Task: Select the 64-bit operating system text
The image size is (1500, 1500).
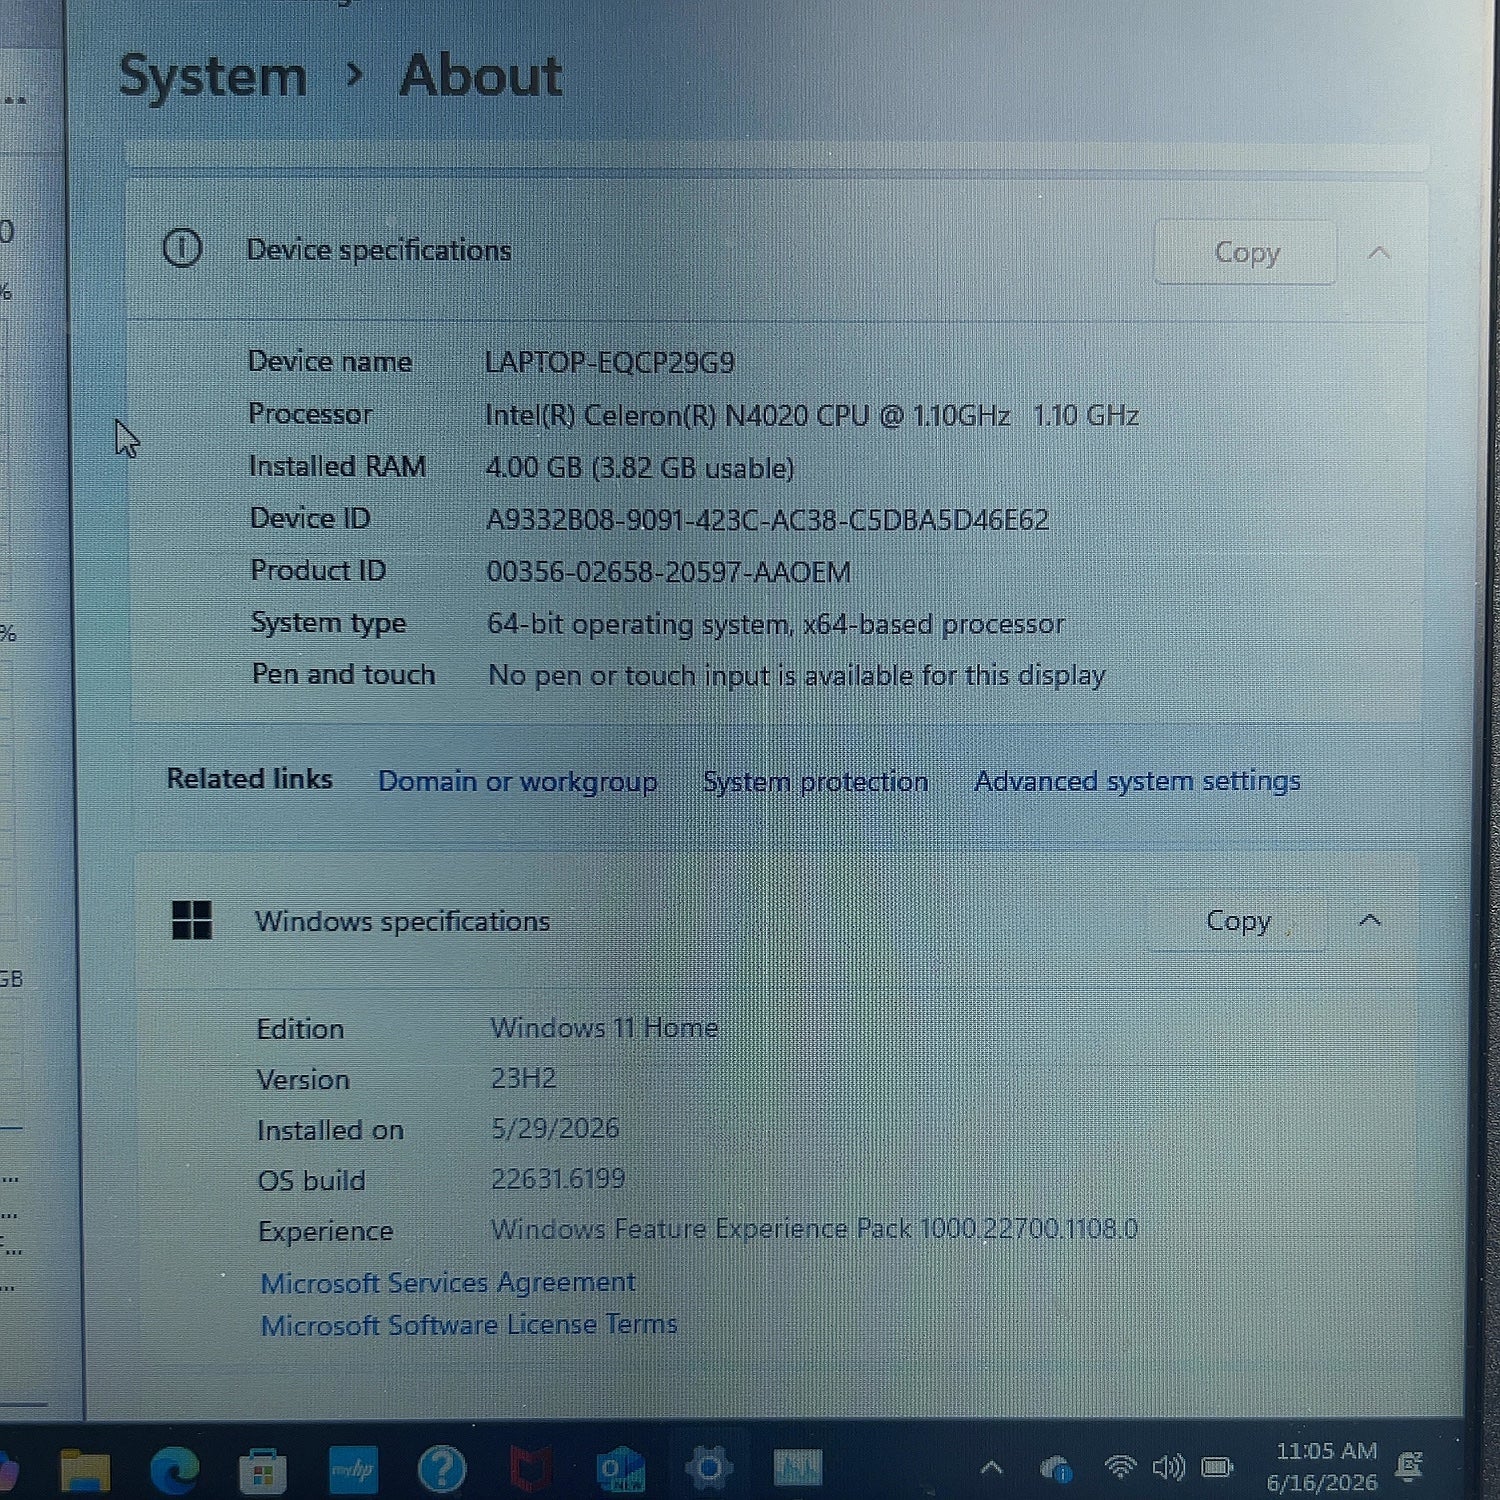Action: [775, 624]
